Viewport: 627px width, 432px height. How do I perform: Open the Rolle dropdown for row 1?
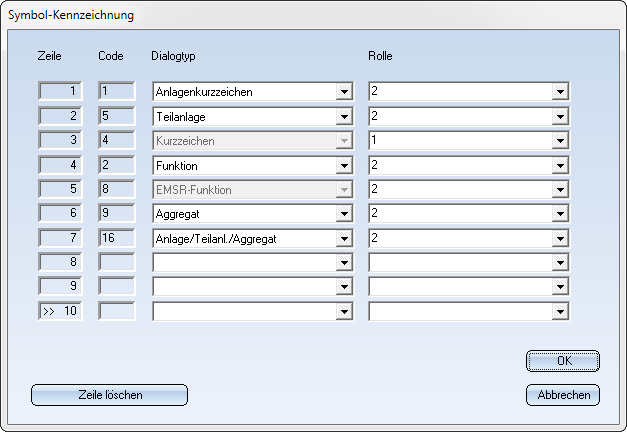(x=560, y=92)
